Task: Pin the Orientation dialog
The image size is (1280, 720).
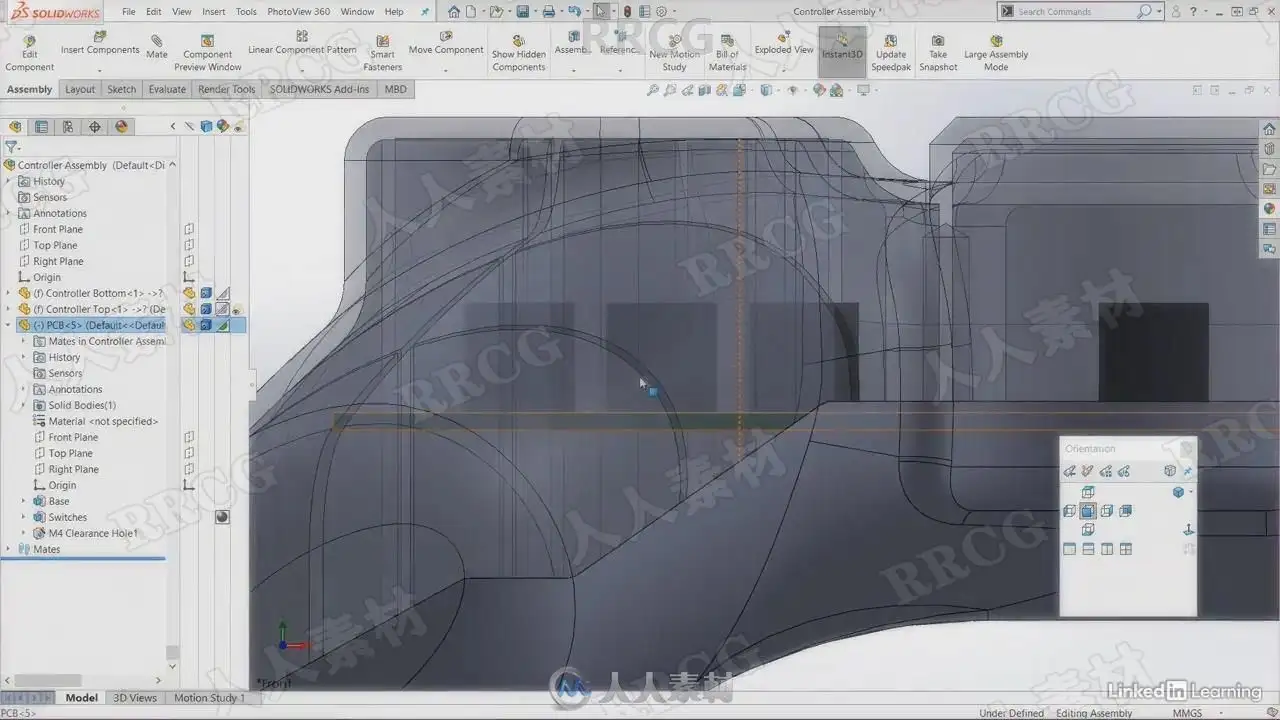Action: 1188,471
